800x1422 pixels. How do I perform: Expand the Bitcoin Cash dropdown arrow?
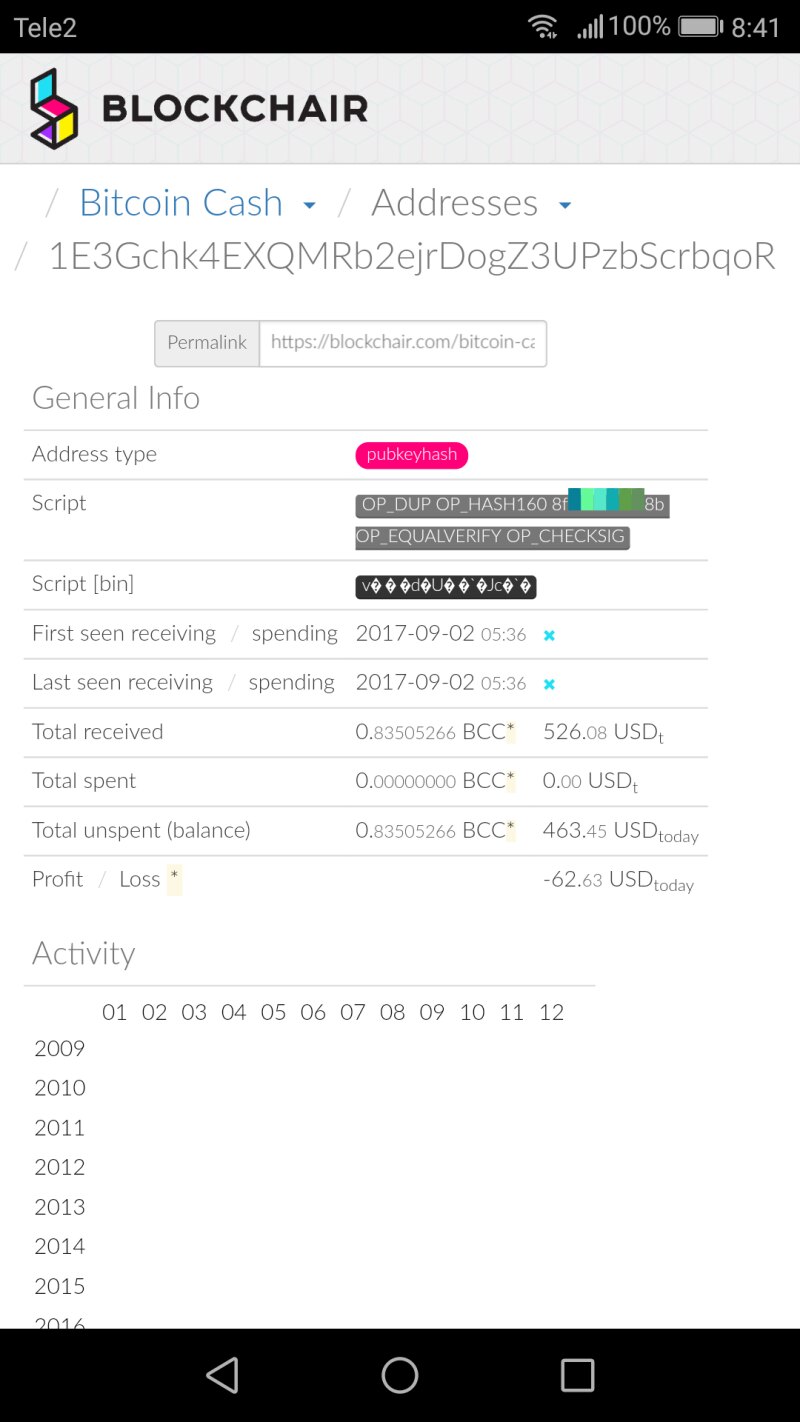coord(310,205)
